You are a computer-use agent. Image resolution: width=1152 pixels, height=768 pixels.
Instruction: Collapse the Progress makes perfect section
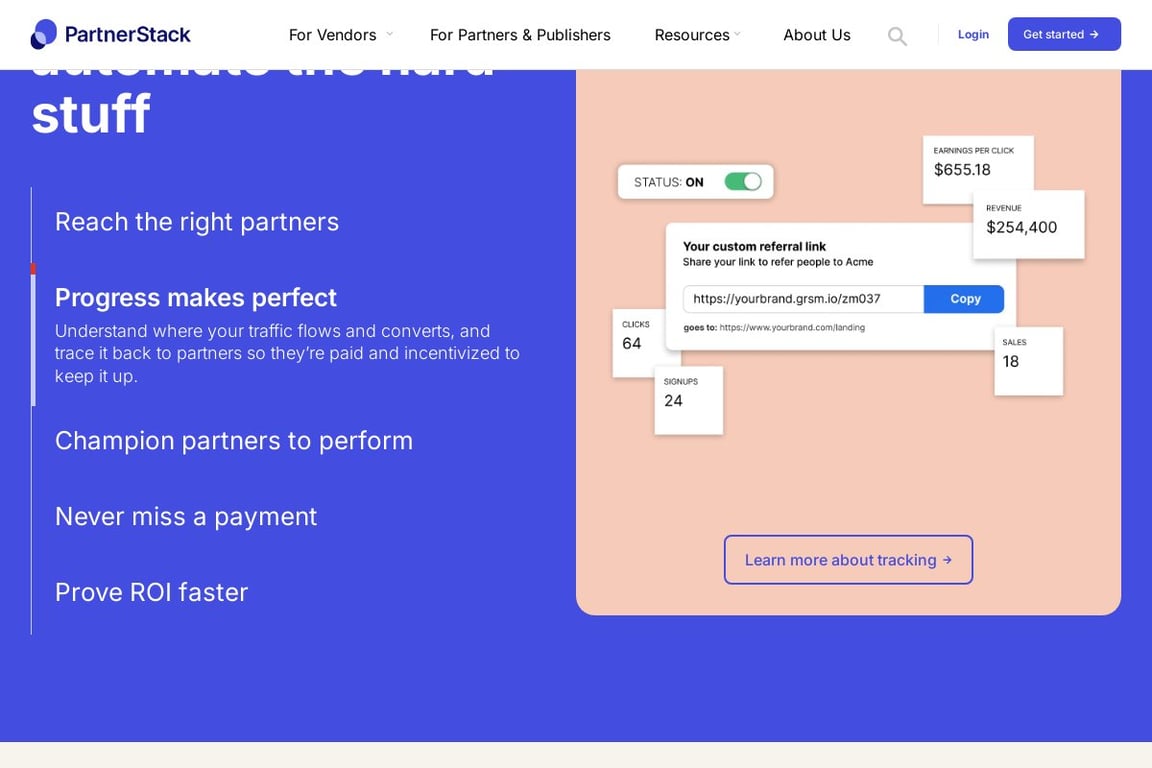tap(195, 297)
